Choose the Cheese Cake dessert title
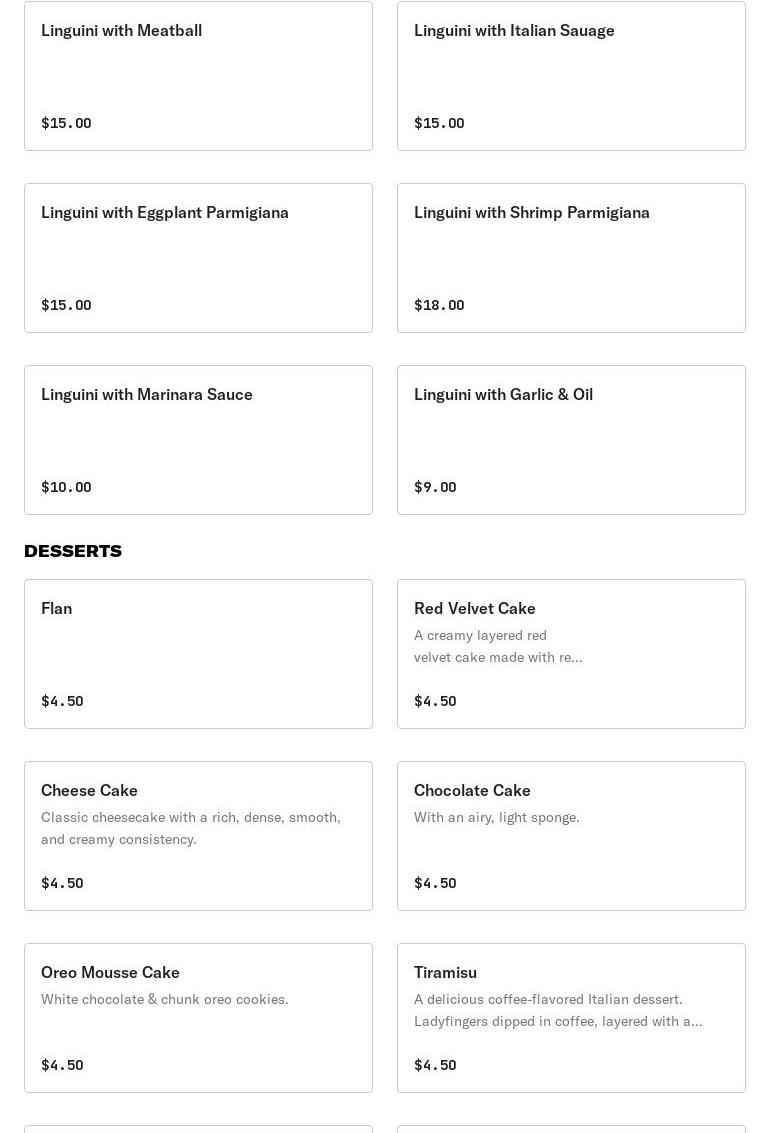770x1133 pixels. coord(89,790)
